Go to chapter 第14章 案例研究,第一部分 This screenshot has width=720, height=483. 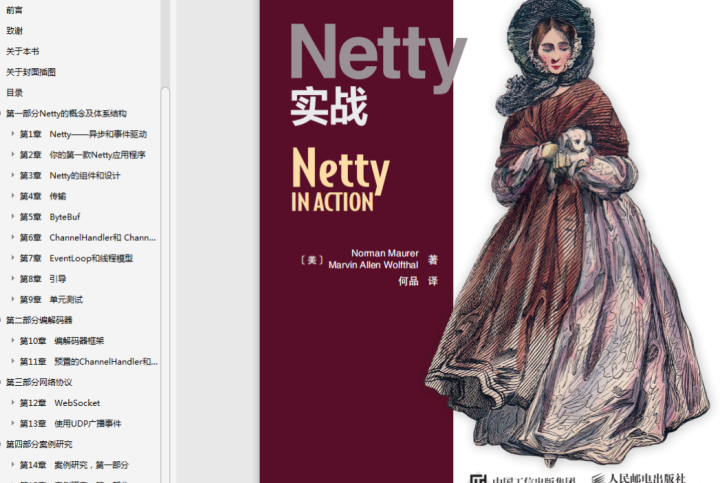[x=74, y=465]
